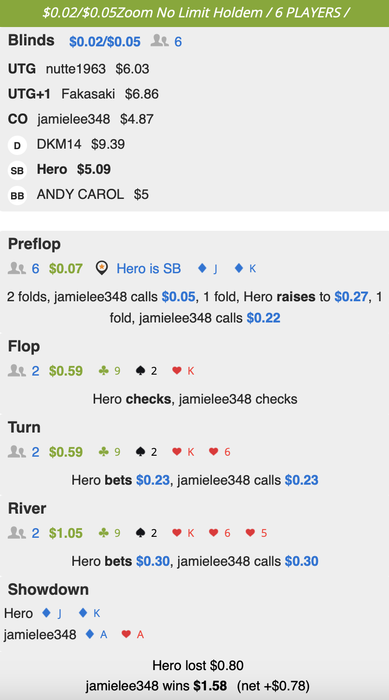
Task: Click the Turn section heading
Action: click(24, 428)
